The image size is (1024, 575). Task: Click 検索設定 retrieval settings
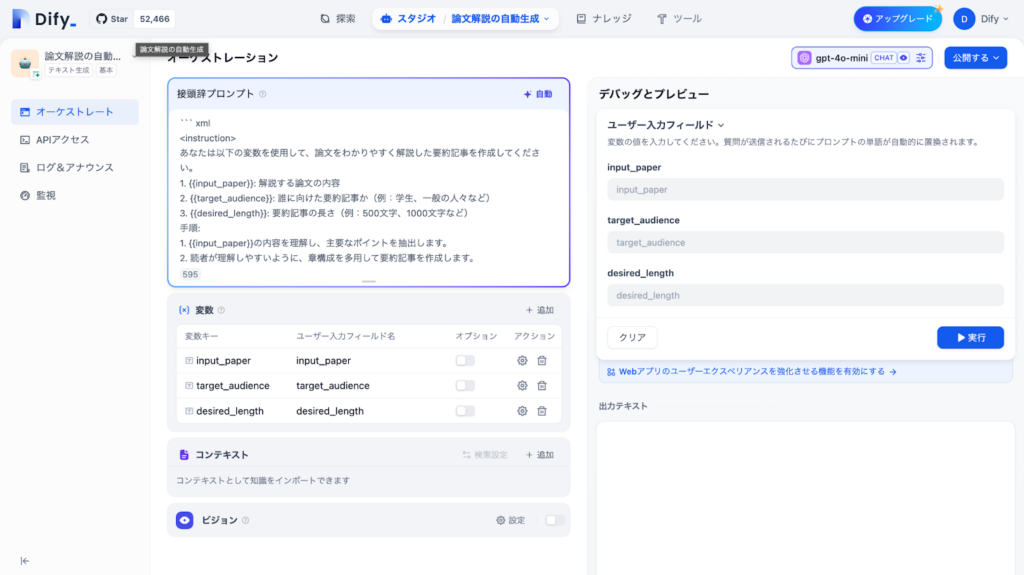point(485,455)
